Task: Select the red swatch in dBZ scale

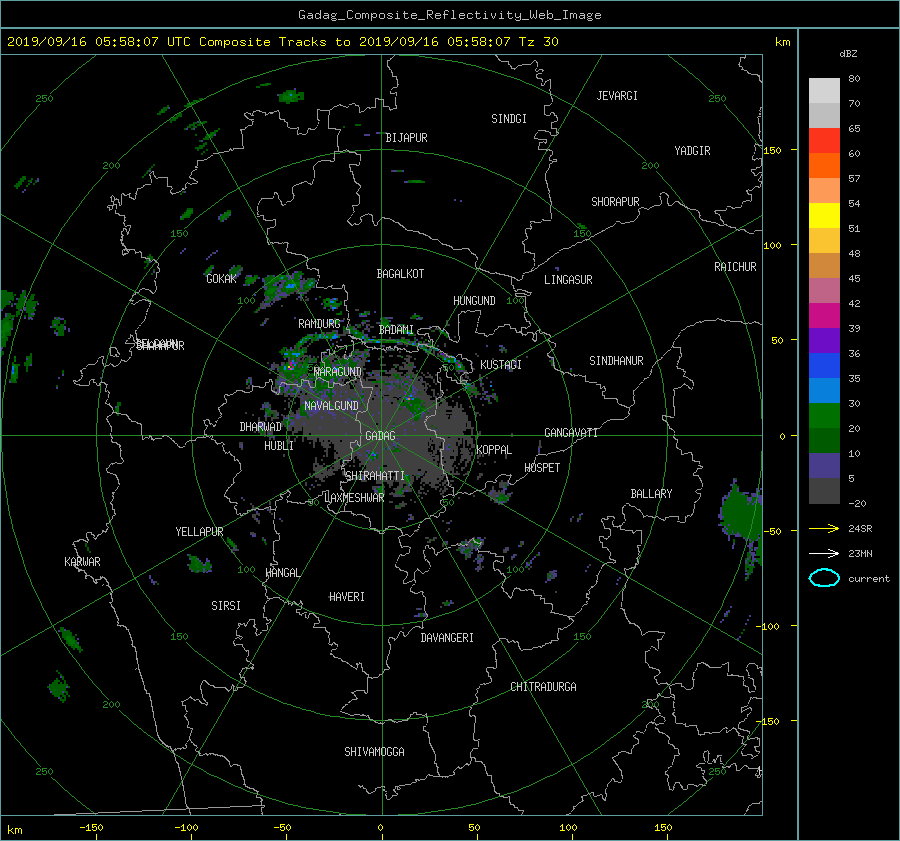Action: point(824,141)
